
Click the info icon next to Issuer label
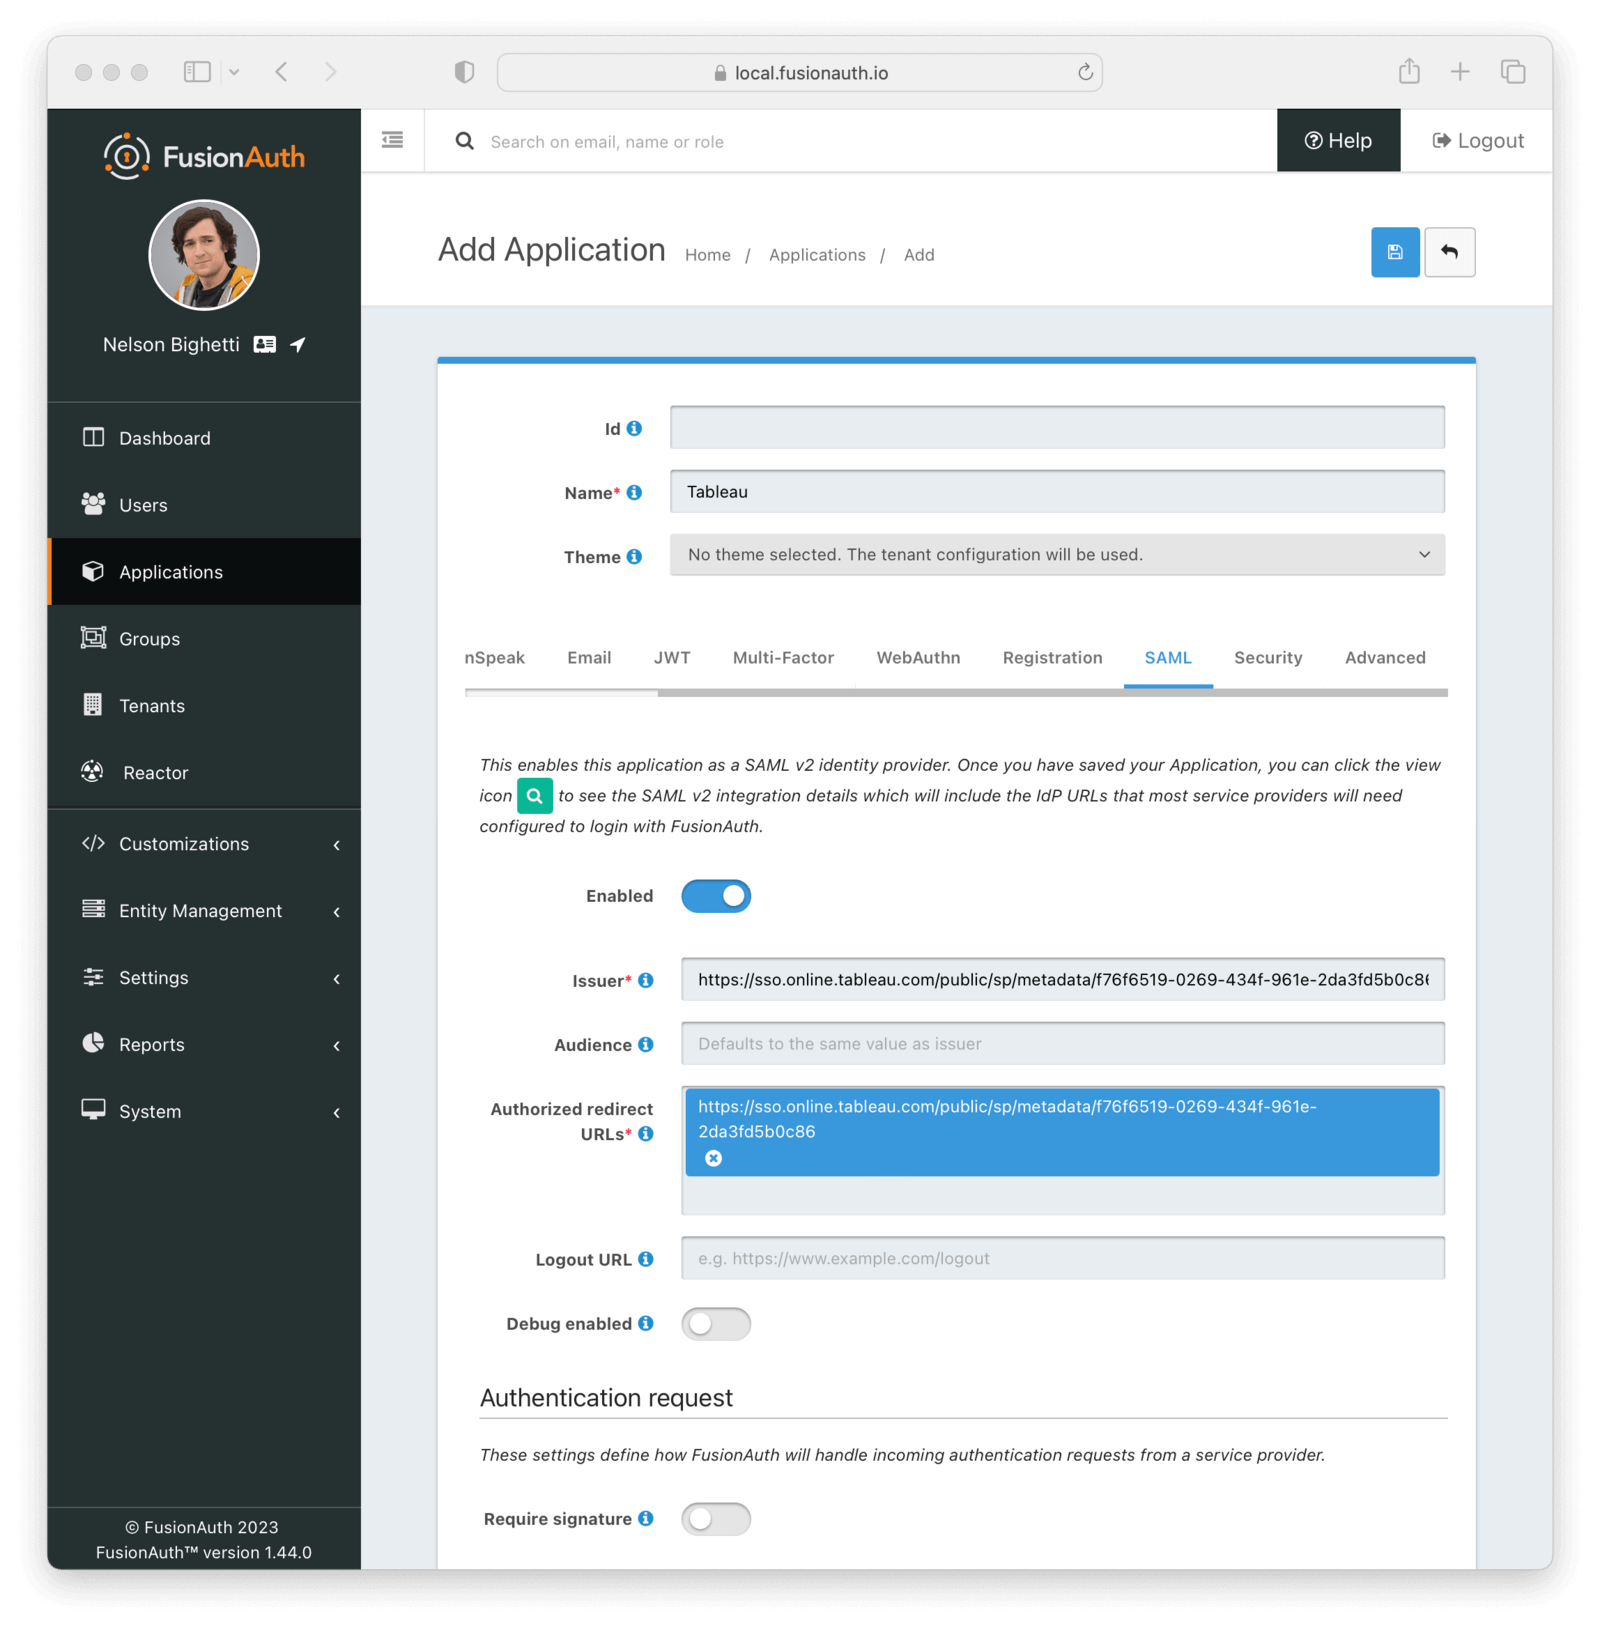click(x=646, y=980)
